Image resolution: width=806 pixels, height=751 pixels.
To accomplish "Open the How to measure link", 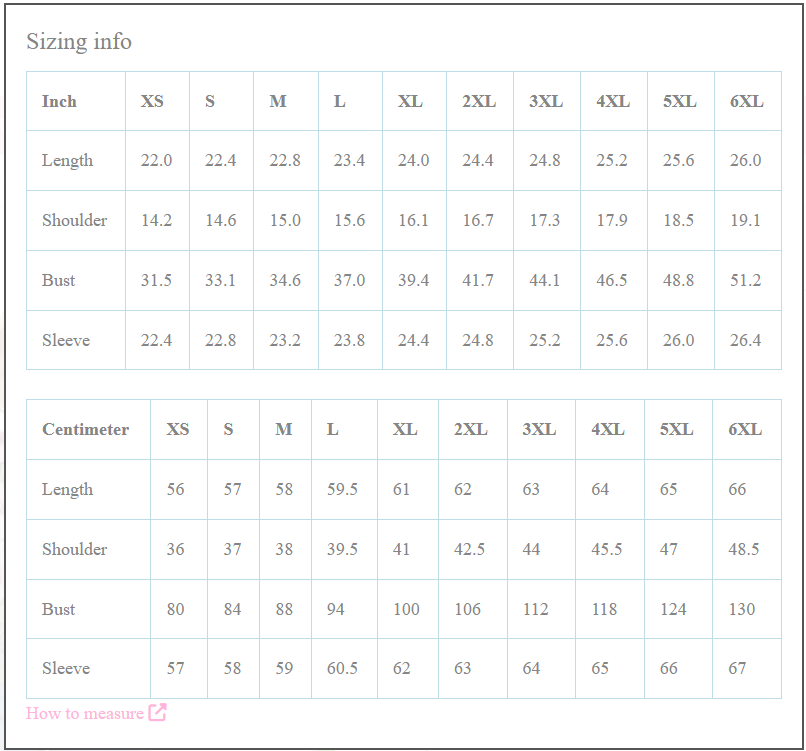I will [x=85, y=713].
